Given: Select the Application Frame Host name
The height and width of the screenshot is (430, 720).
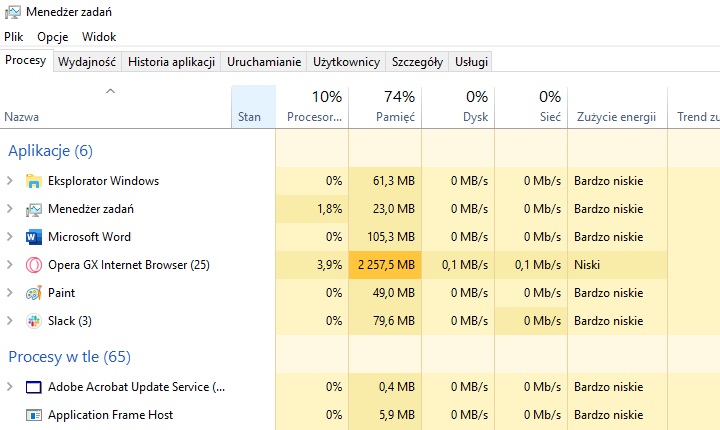Looking at the screenshot, I should click(x=111, y=415).
